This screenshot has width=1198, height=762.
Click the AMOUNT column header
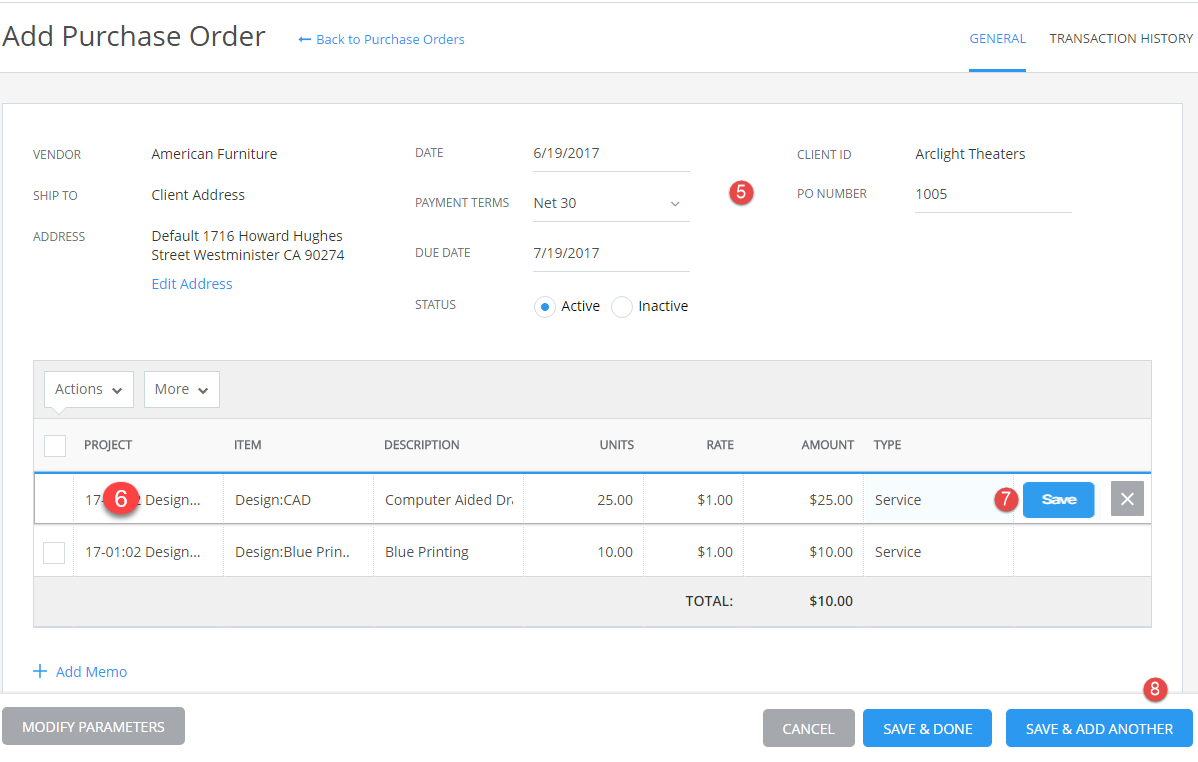coord(827,445)
